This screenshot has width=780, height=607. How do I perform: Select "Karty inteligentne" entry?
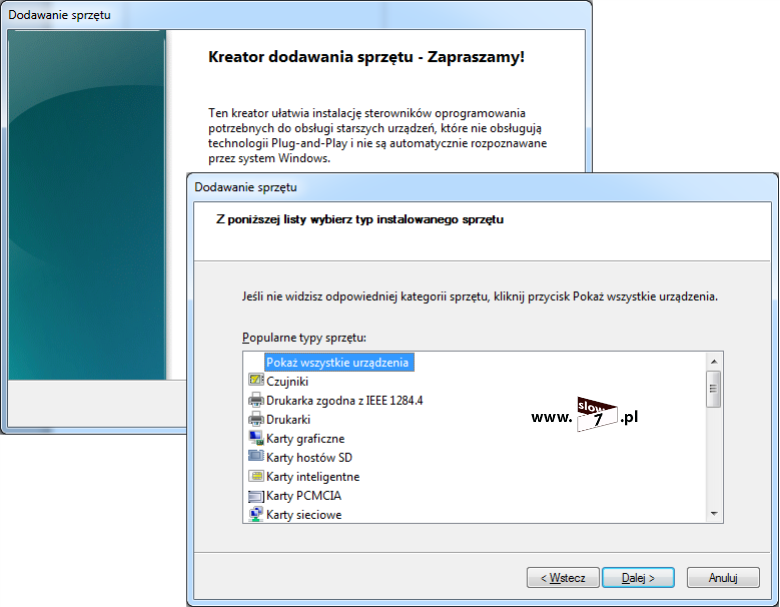coord(312,477)
